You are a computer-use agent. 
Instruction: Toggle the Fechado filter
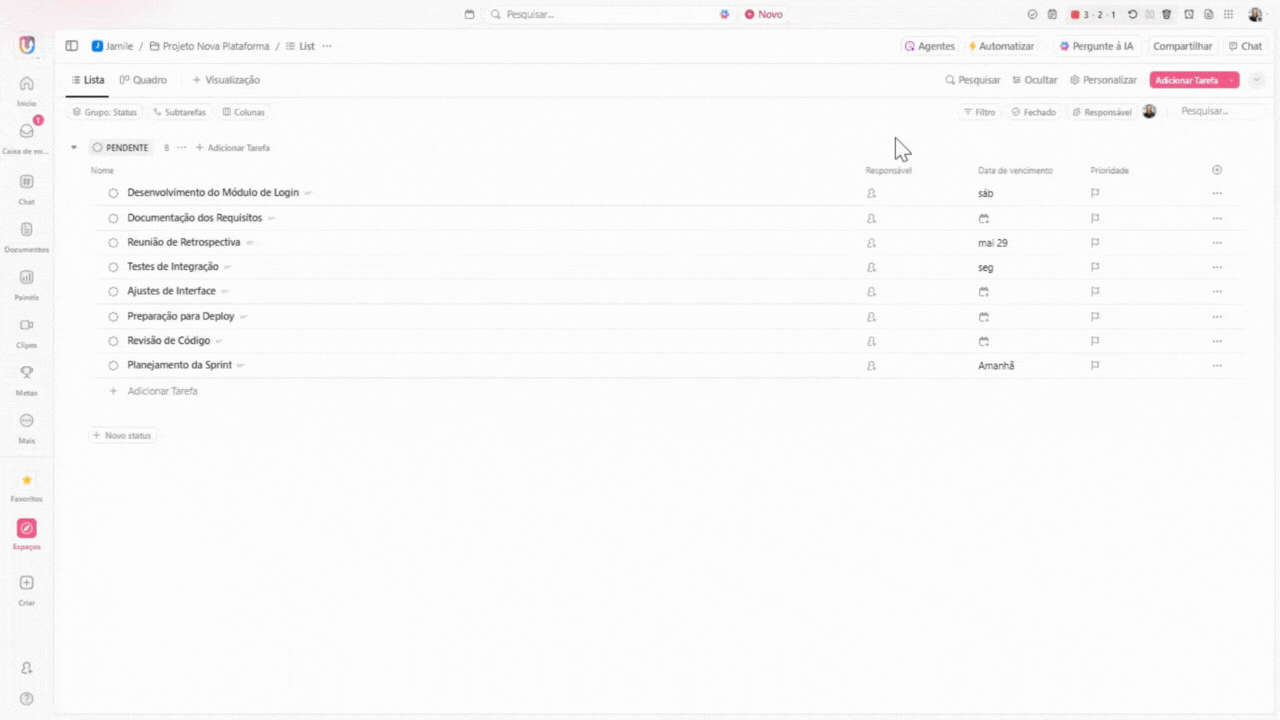point(1033,112)
